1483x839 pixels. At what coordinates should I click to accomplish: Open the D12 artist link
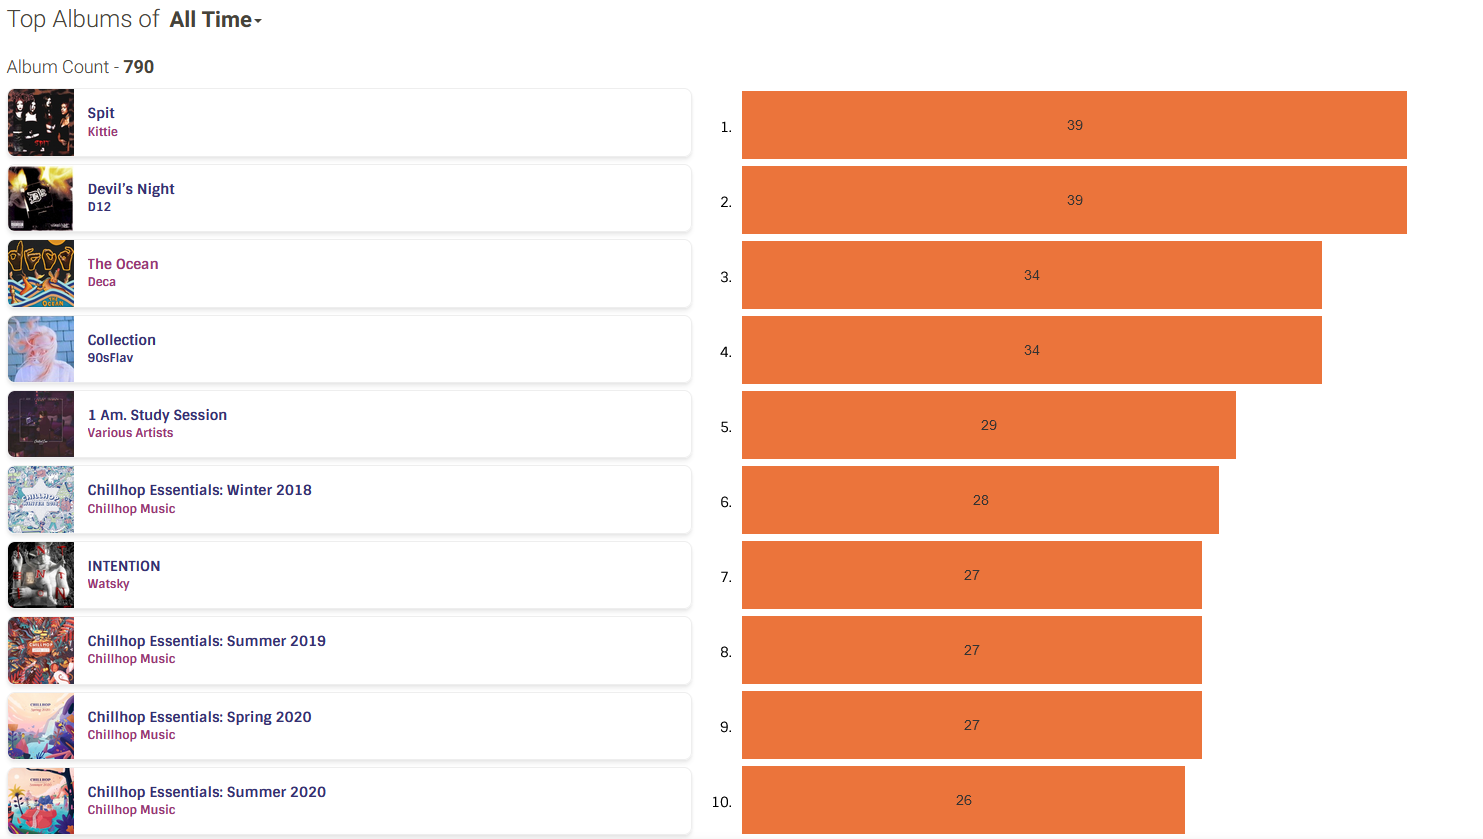click(x=99, y=207)
